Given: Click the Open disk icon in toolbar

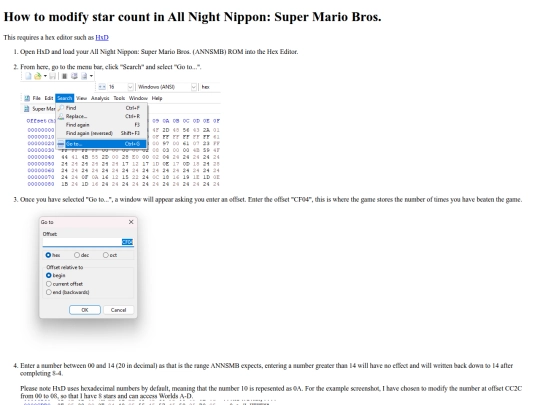Looking at the screenshot, I should (74, 76).
